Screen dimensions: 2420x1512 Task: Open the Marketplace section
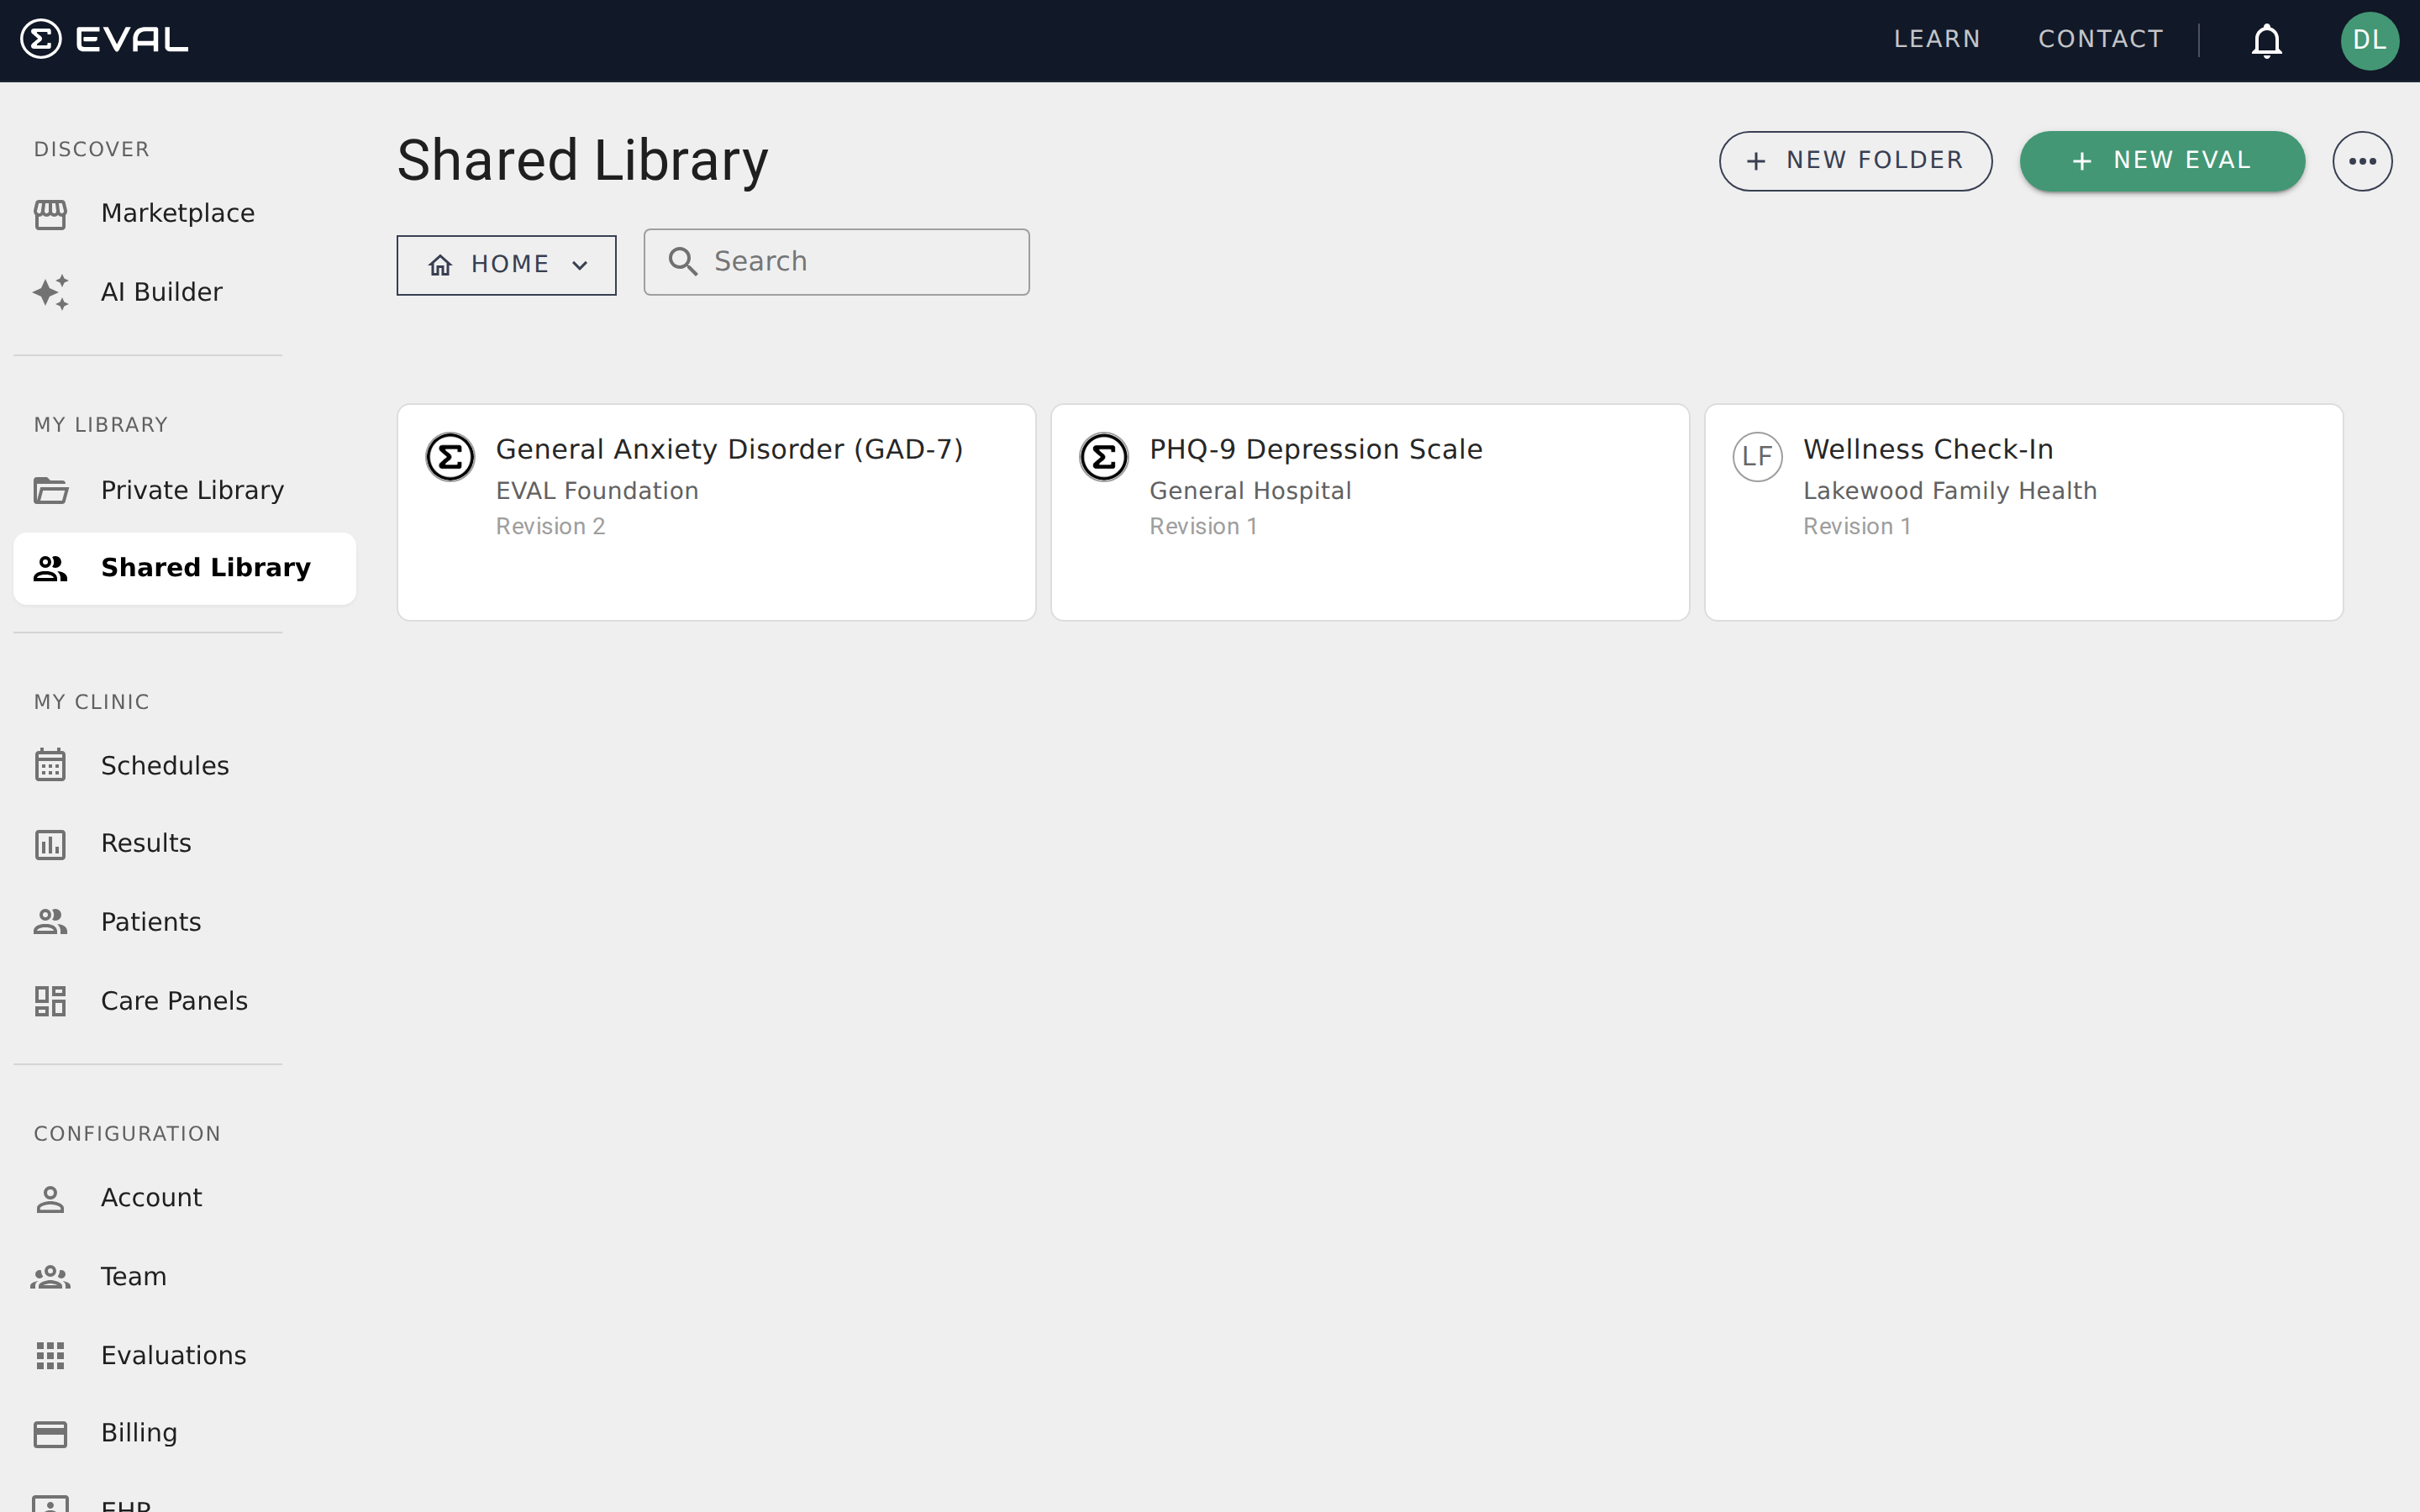pos(176,212)
